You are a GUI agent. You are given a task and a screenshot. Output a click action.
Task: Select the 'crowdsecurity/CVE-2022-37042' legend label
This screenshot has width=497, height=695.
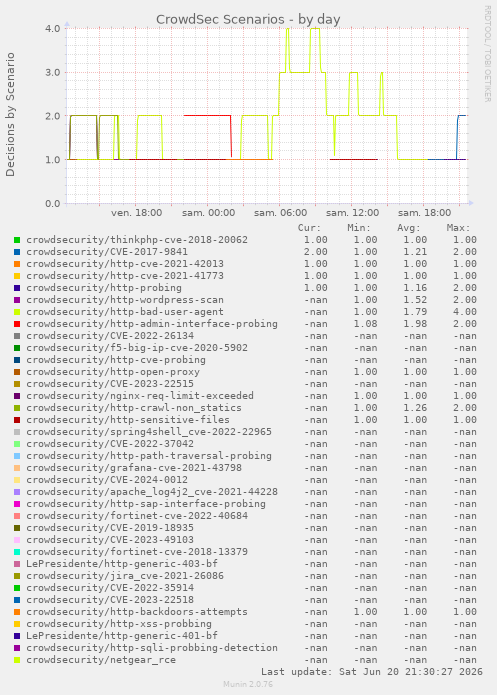[110, 444]
